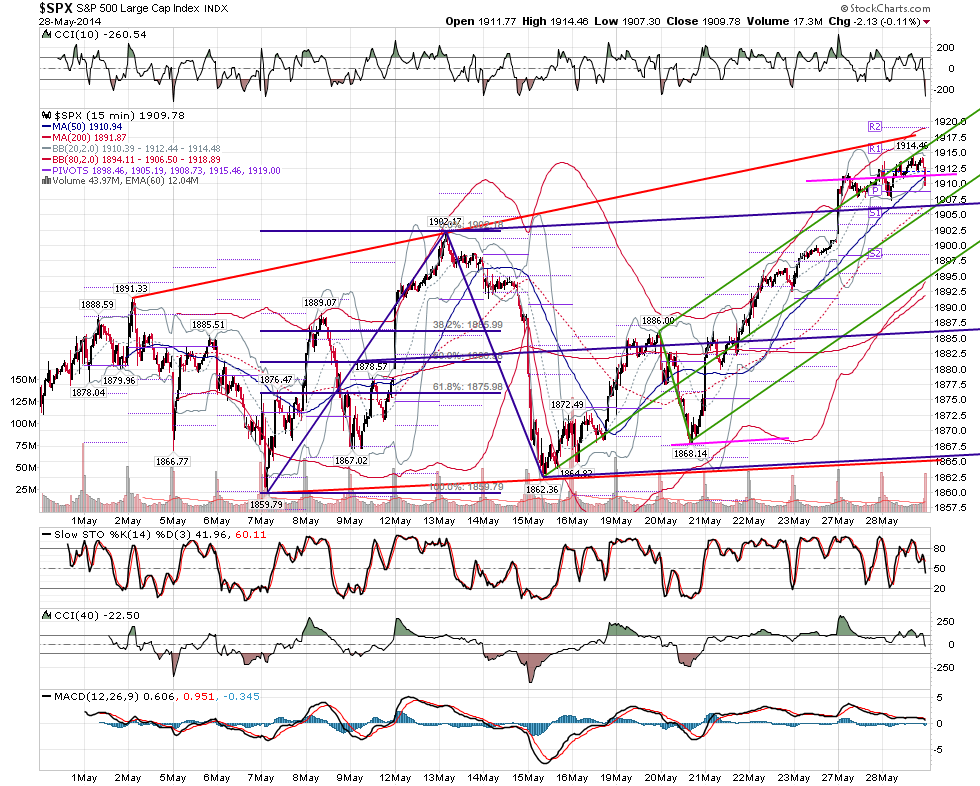Click the 38.2%: 1885.99 Fibonacci label
This screenshot has width=980, height=786.
(x=468, y=325)
